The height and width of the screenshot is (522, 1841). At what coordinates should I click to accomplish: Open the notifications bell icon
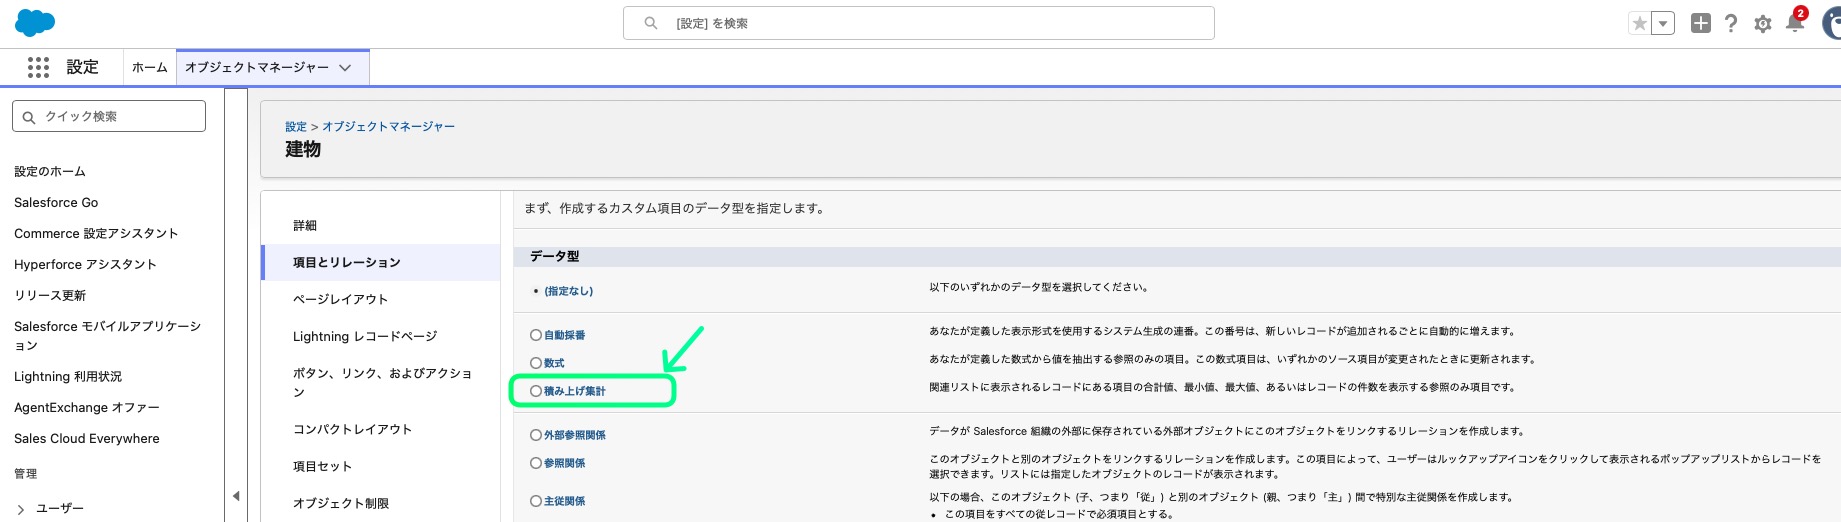1795,23
